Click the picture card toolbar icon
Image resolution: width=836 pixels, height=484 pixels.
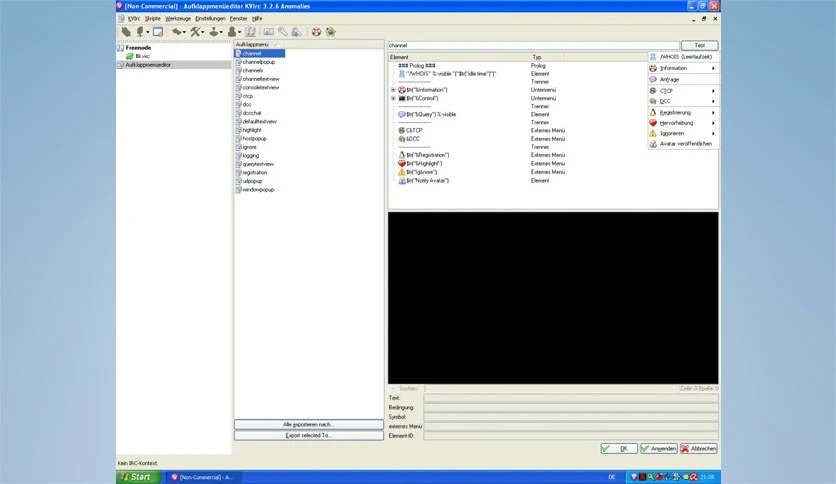pyautogui.click(x=268, y=32)
